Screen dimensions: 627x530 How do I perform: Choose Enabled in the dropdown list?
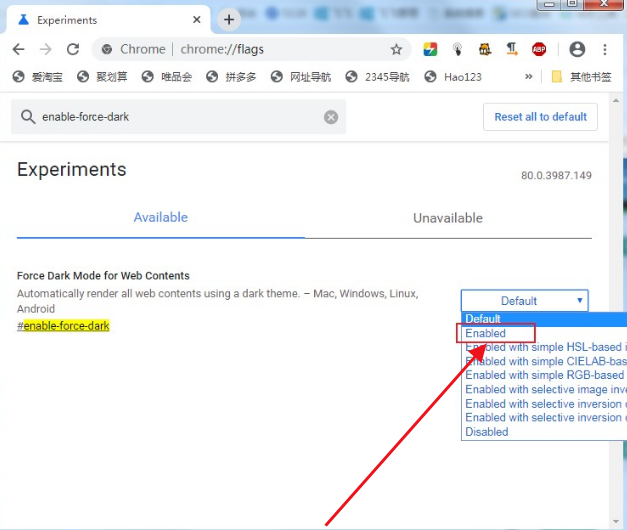(x=544, y=333)
